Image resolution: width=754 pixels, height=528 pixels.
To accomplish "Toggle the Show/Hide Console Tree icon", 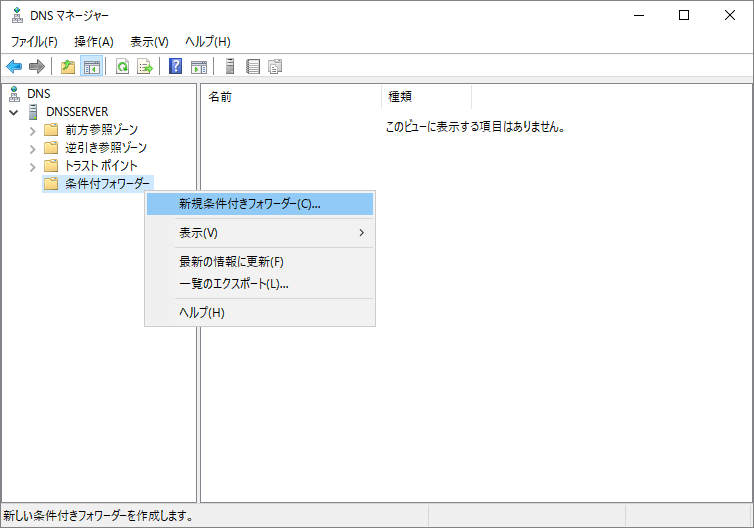I will pos(91,67).
